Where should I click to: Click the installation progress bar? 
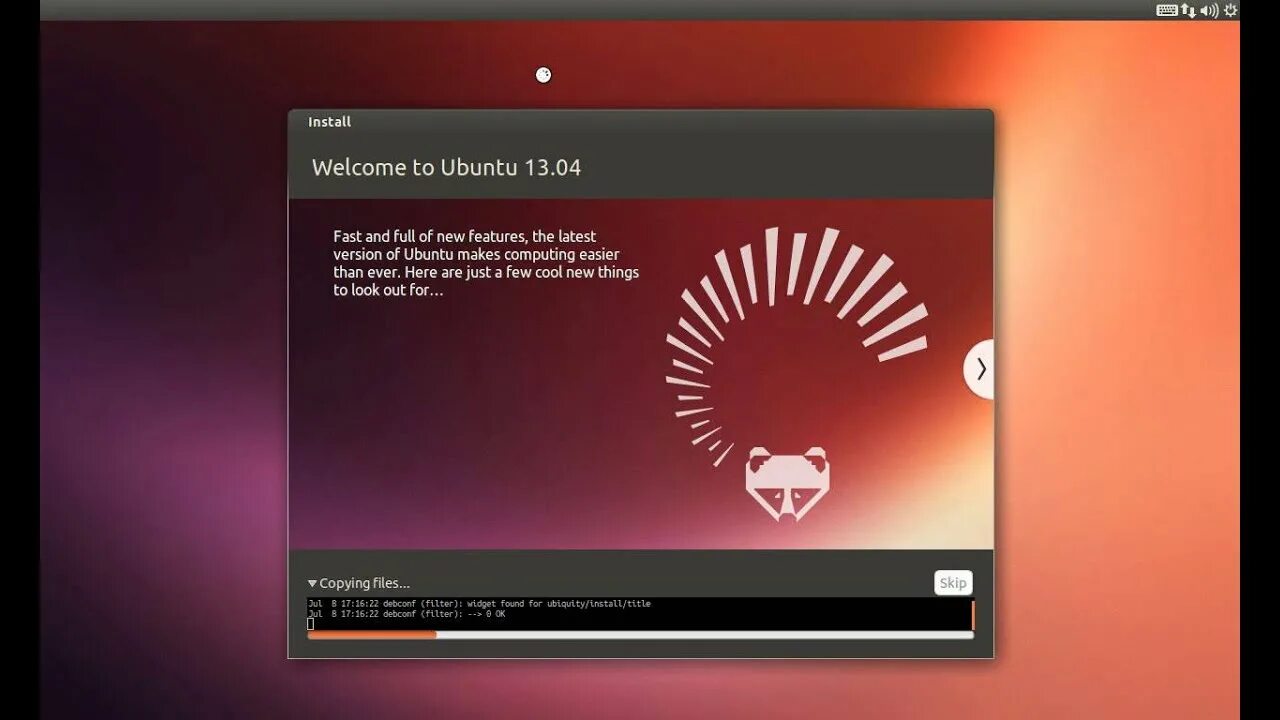tap(640, 634)
